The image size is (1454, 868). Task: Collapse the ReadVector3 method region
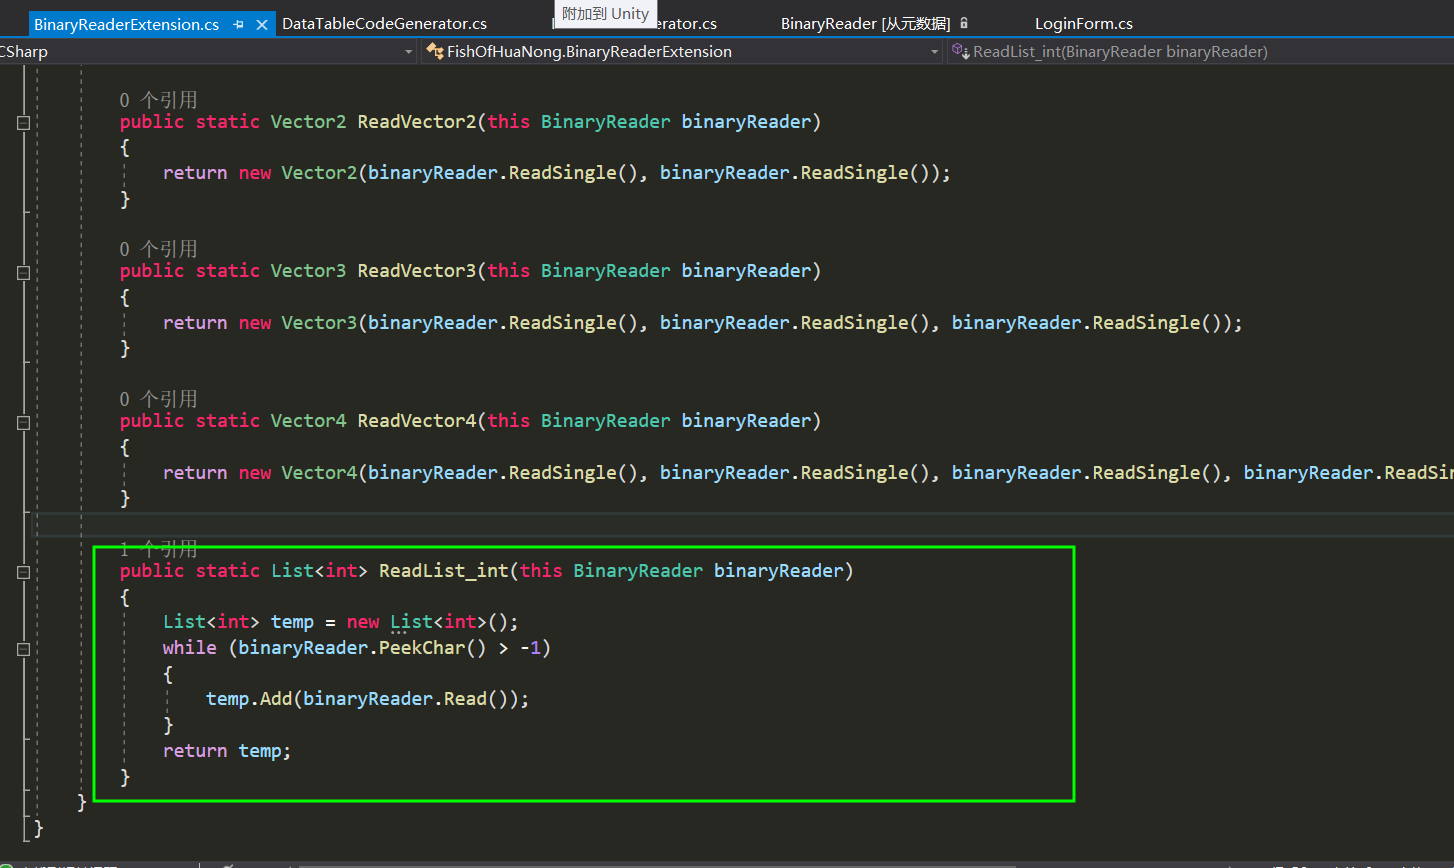click(x=21, y=273)
